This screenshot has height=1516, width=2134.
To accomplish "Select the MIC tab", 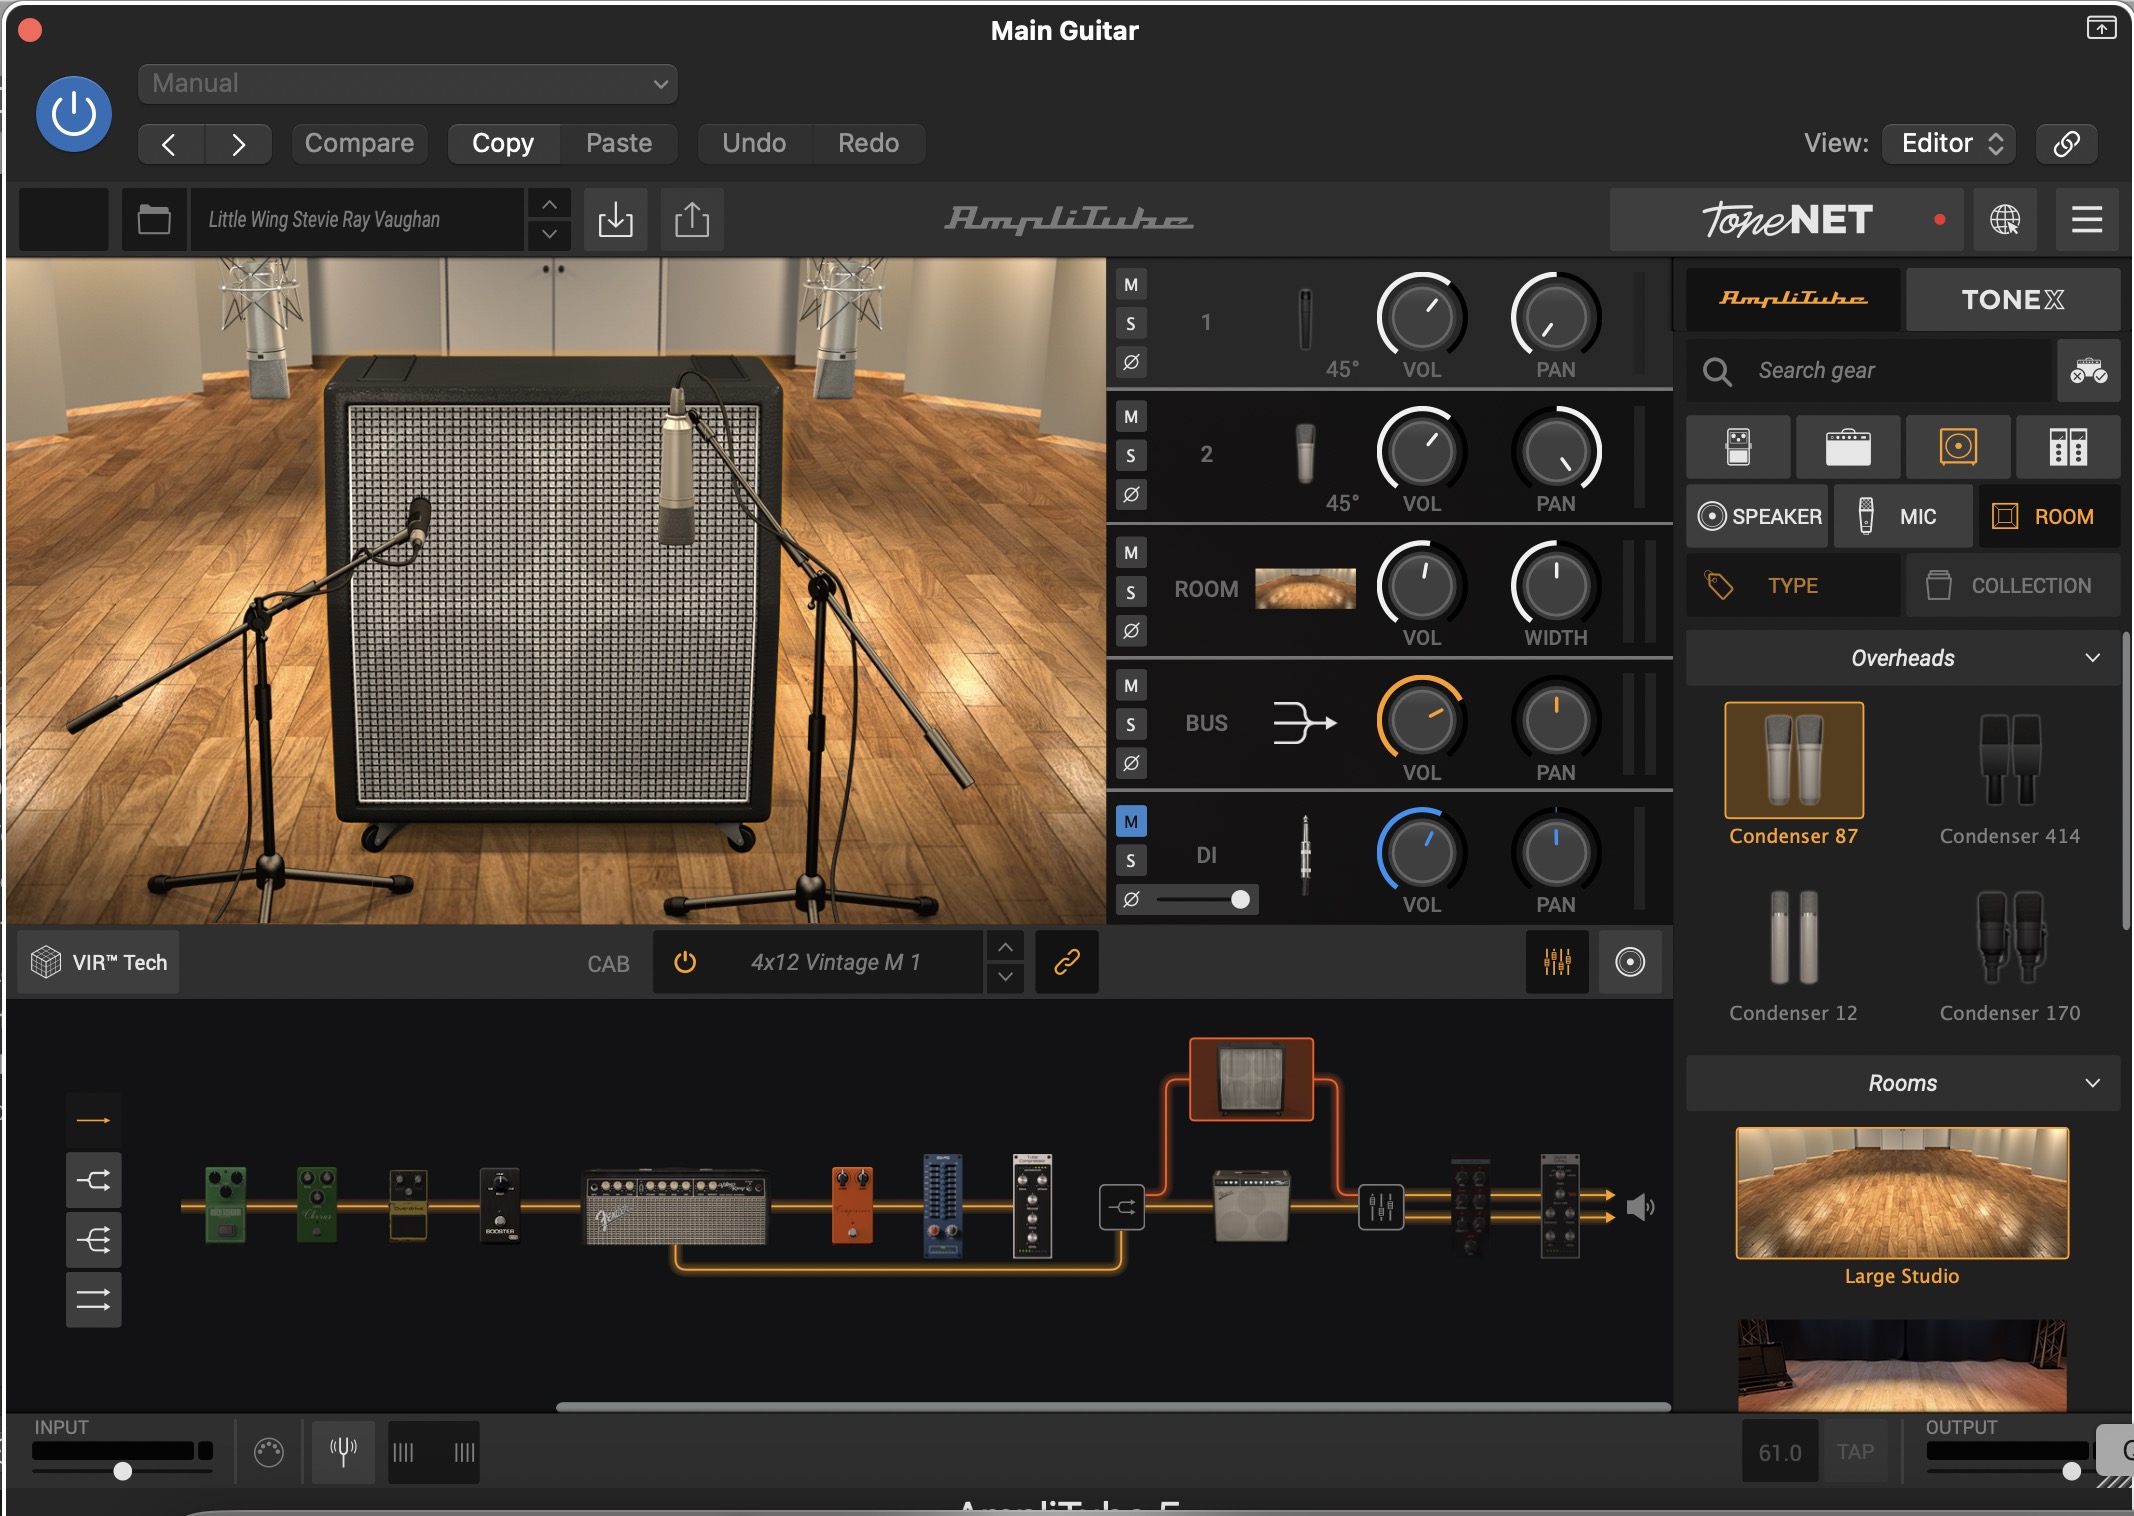I will point(1903,516).
